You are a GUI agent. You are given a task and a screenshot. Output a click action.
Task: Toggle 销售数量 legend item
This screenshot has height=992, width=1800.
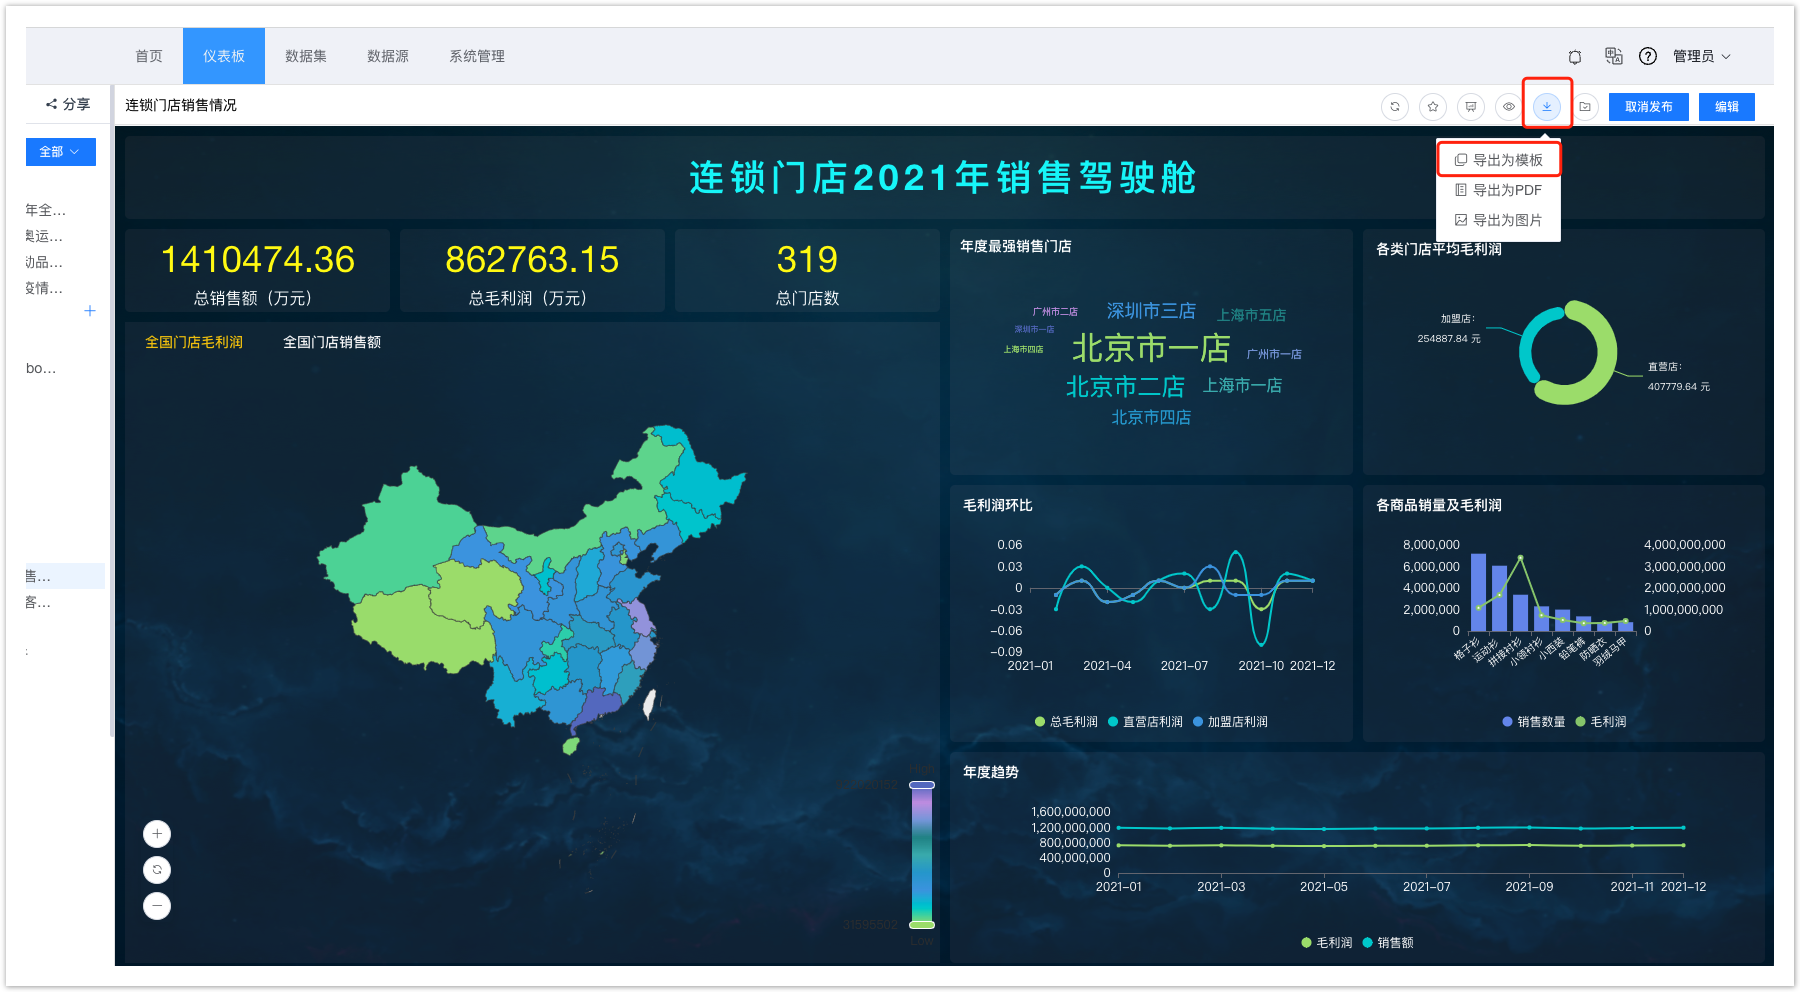[x=1534, y=722]
